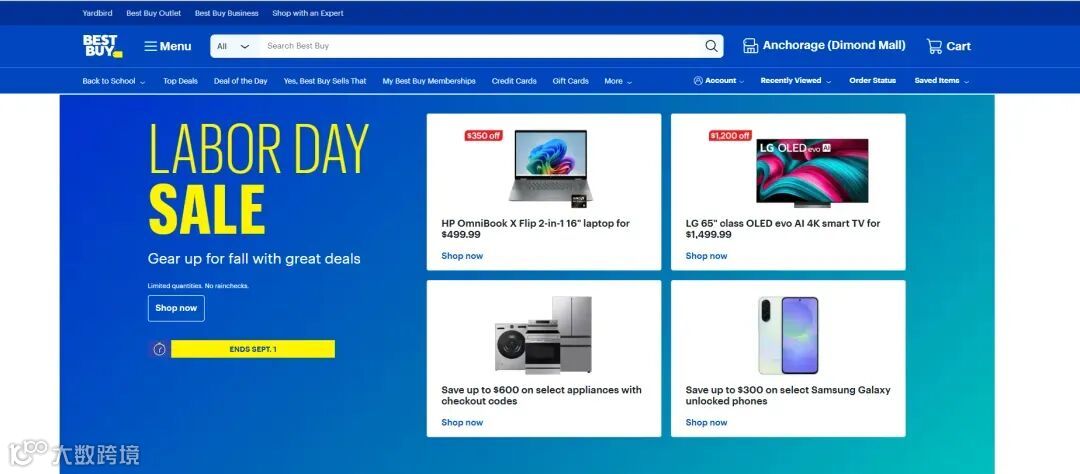Open the All category search dropdown
The height and width of the screenshot is (474, 1080).
pos(233,46)
